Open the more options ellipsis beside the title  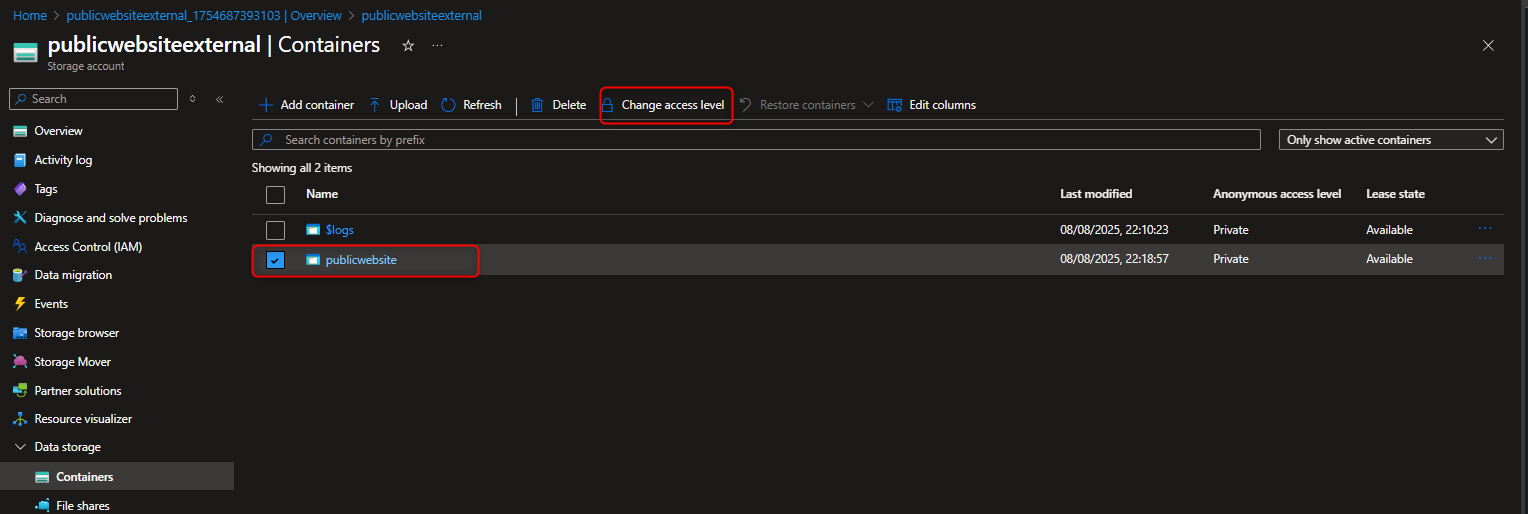click(437, 46)
